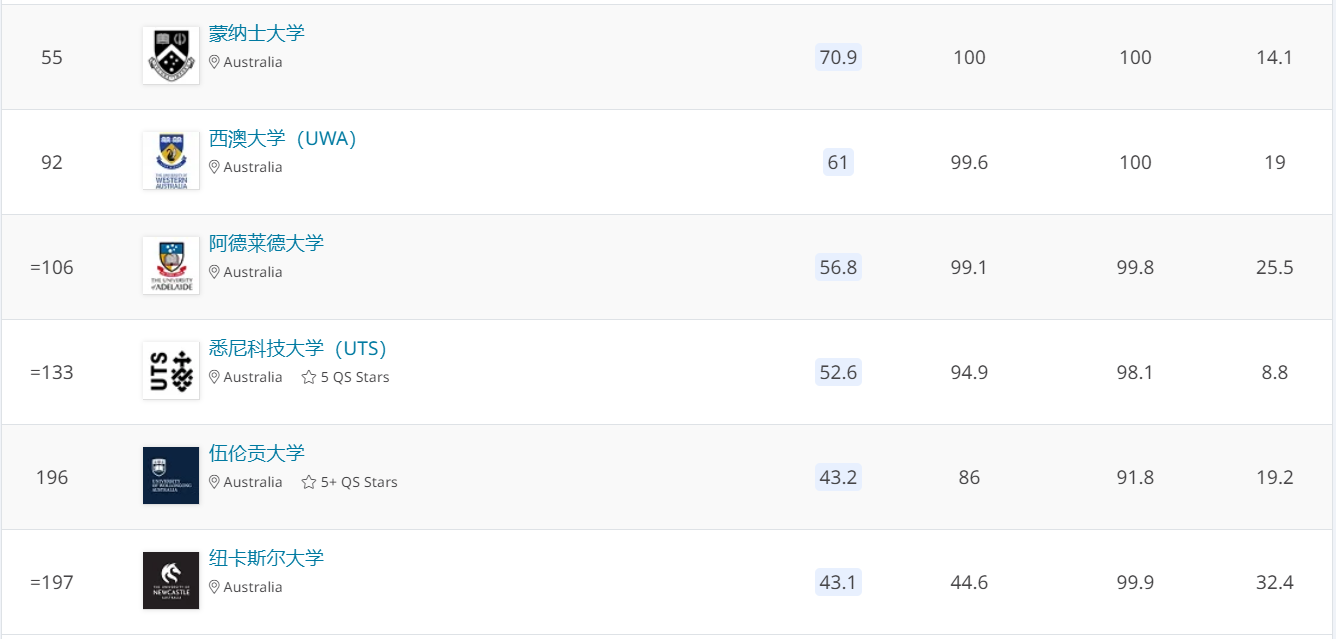Image resolution: width=1336 pixels, height=639 pixels.
Task: Click the star icon beside 5+ QS Stars
Action: pyautogui.click(x=309, y=482)
